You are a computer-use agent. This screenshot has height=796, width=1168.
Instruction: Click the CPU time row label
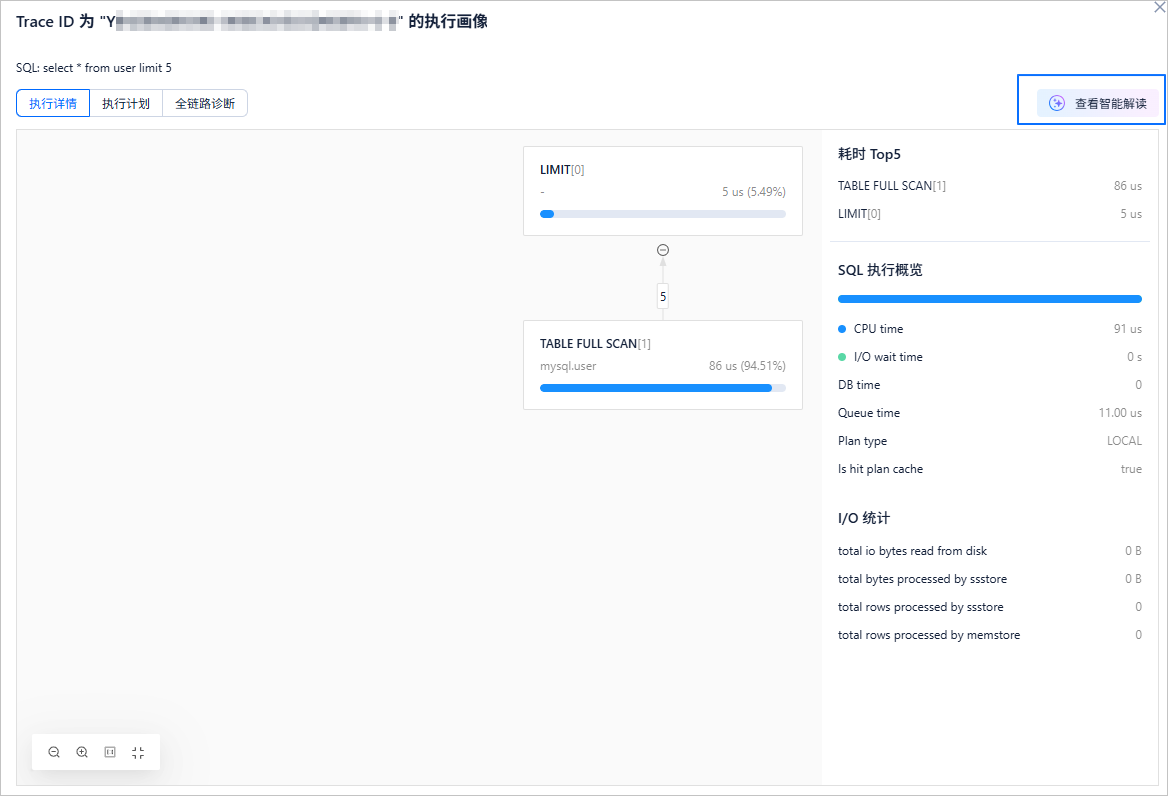878,328
